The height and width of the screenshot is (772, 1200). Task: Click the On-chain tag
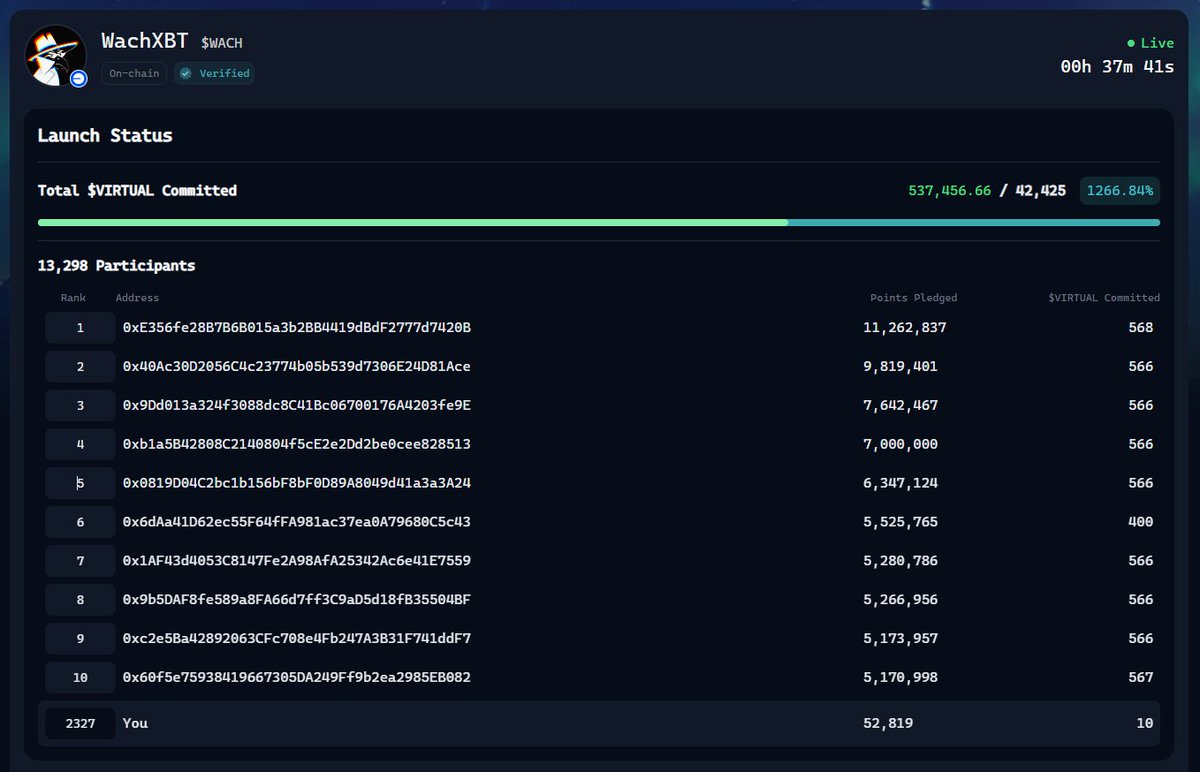(134, 73)
